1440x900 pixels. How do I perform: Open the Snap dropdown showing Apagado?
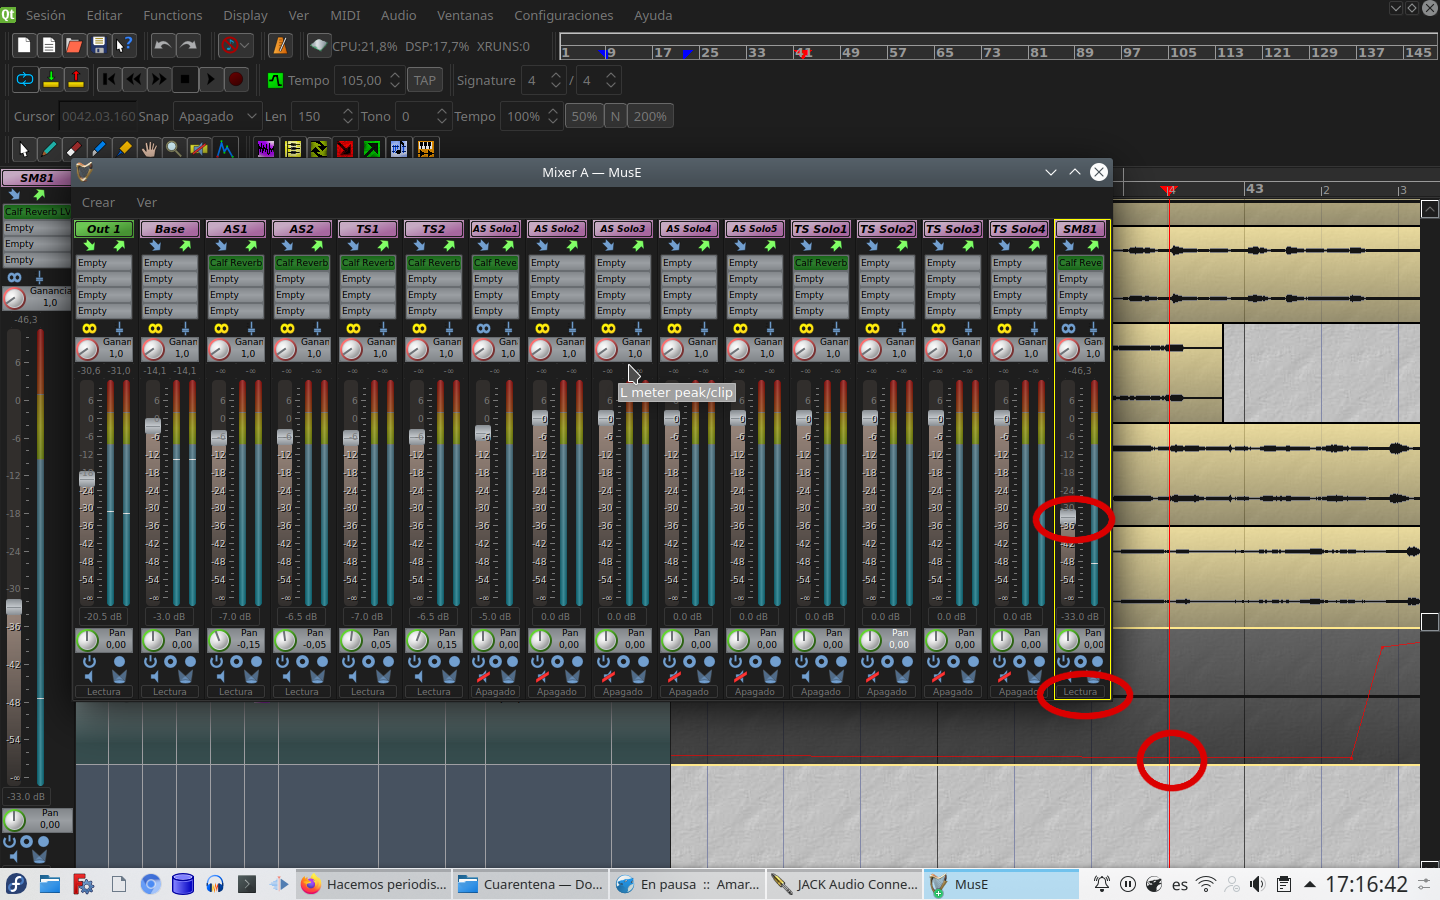(x=217, y=116)
